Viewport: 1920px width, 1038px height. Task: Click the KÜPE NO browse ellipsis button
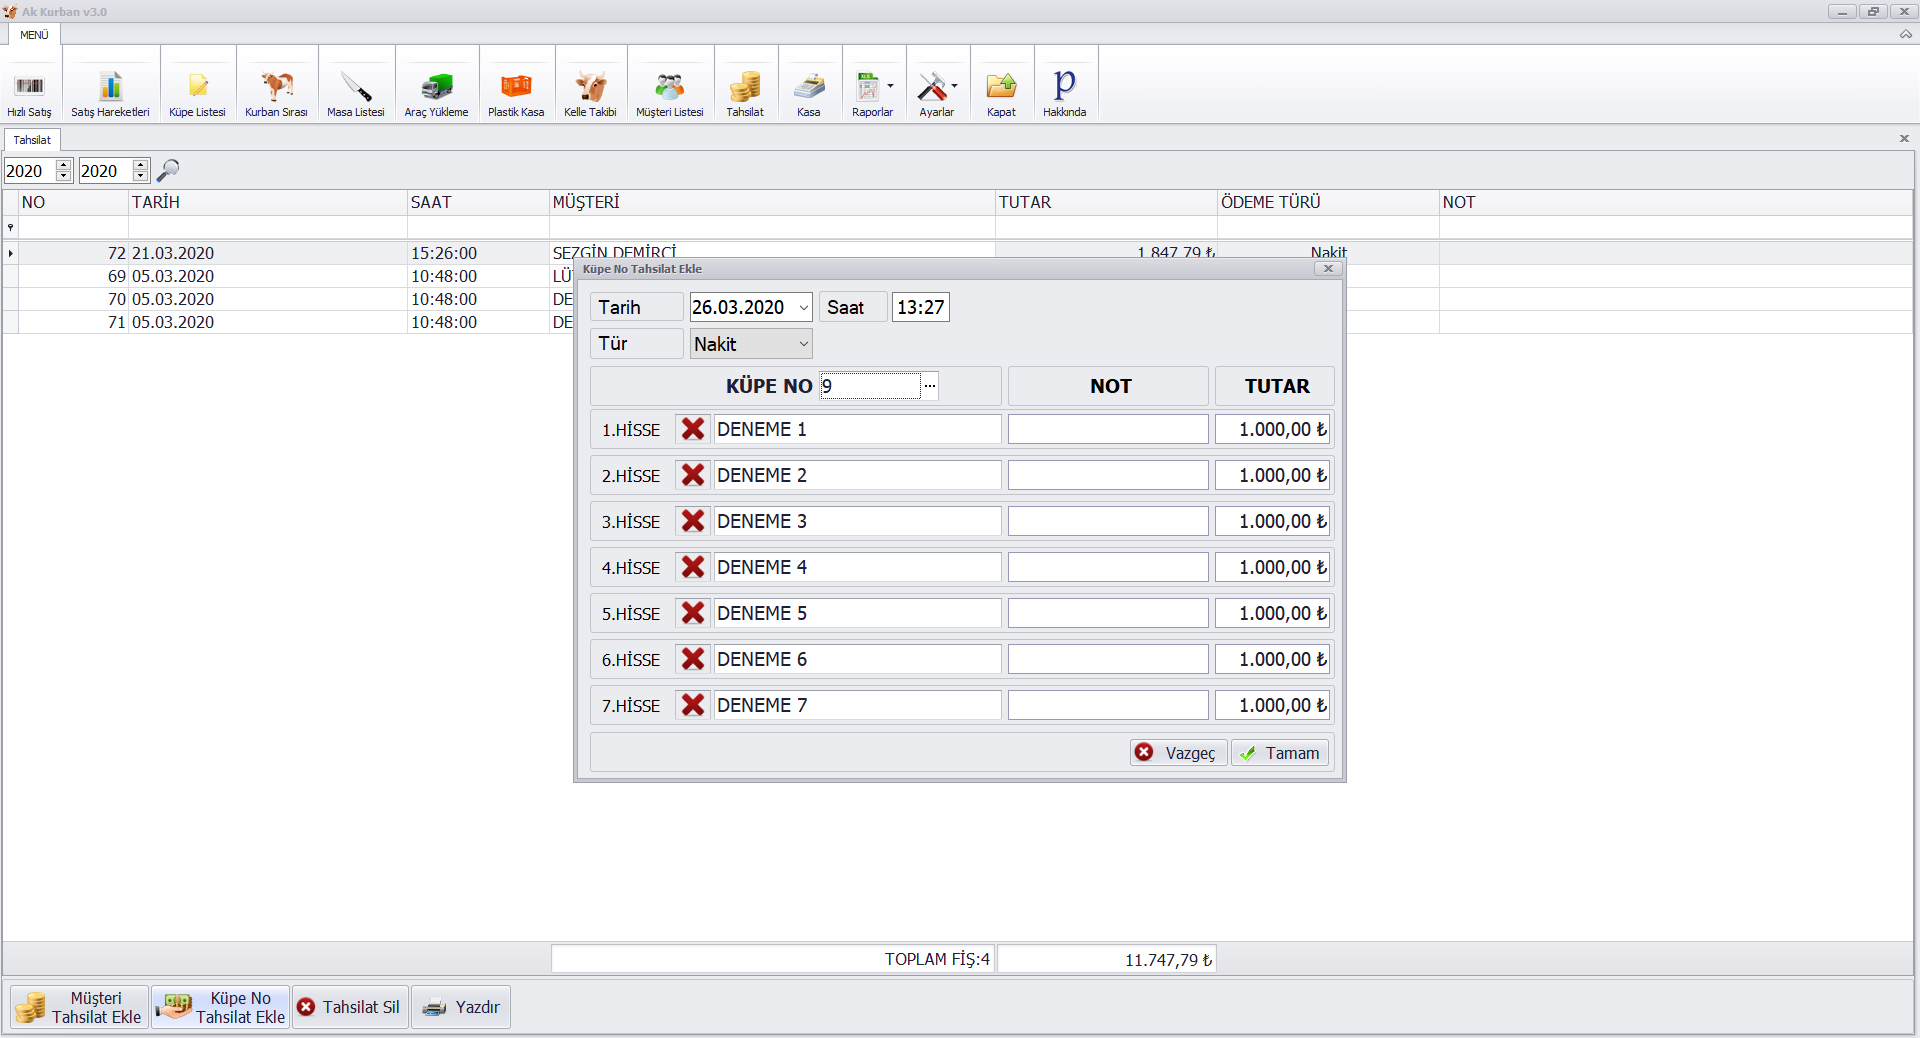pos(930,386)
